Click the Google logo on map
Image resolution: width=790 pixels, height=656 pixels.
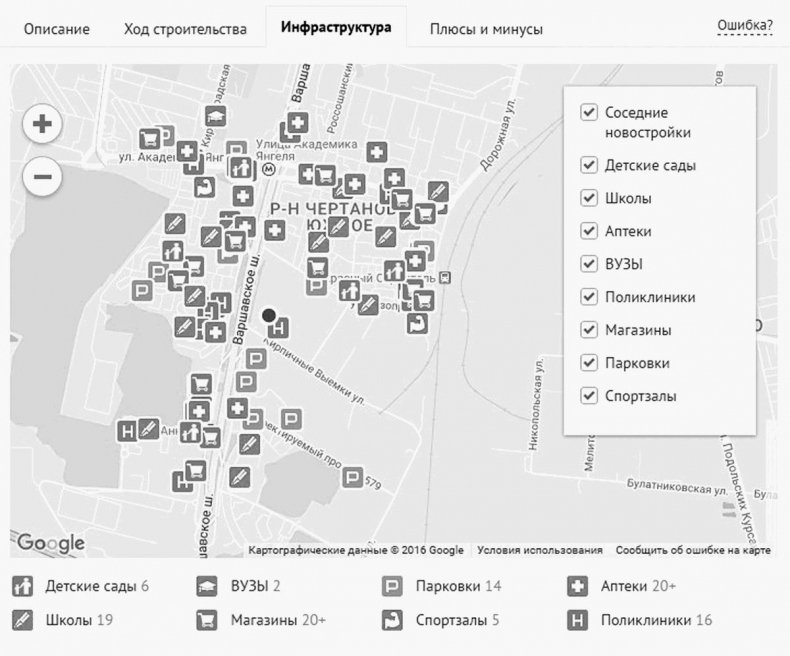point(51,543)
